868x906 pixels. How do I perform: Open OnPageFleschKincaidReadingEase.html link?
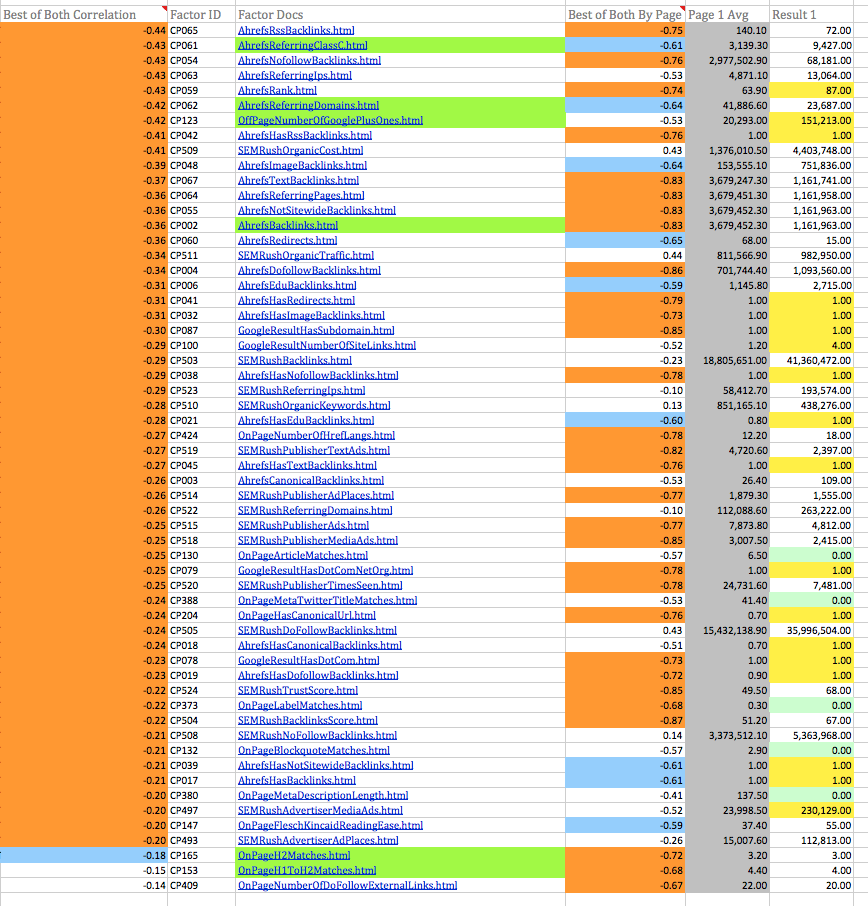click(330, 827)
